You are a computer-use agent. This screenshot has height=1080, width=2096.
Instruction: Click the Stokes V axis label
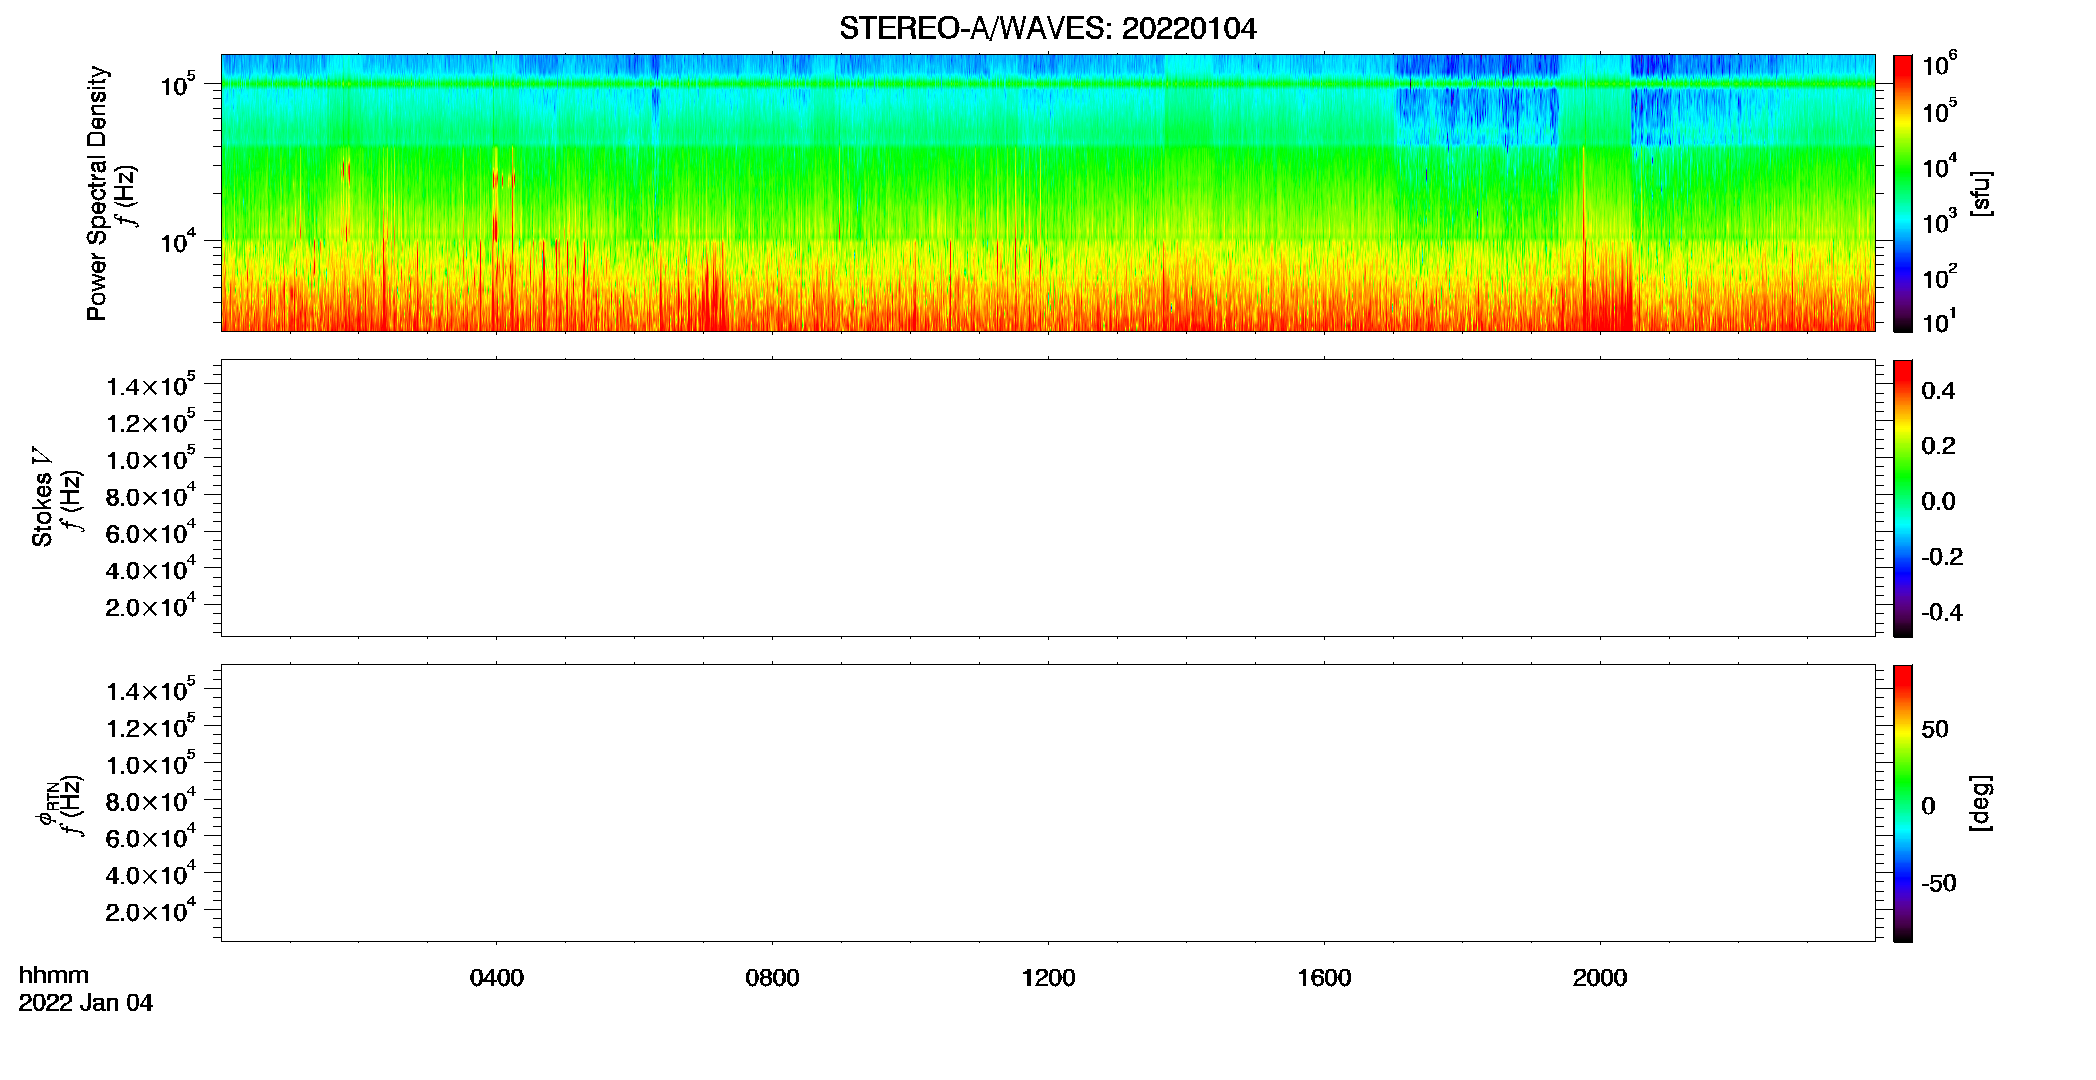pyautogui.click(x=42, y=498)
